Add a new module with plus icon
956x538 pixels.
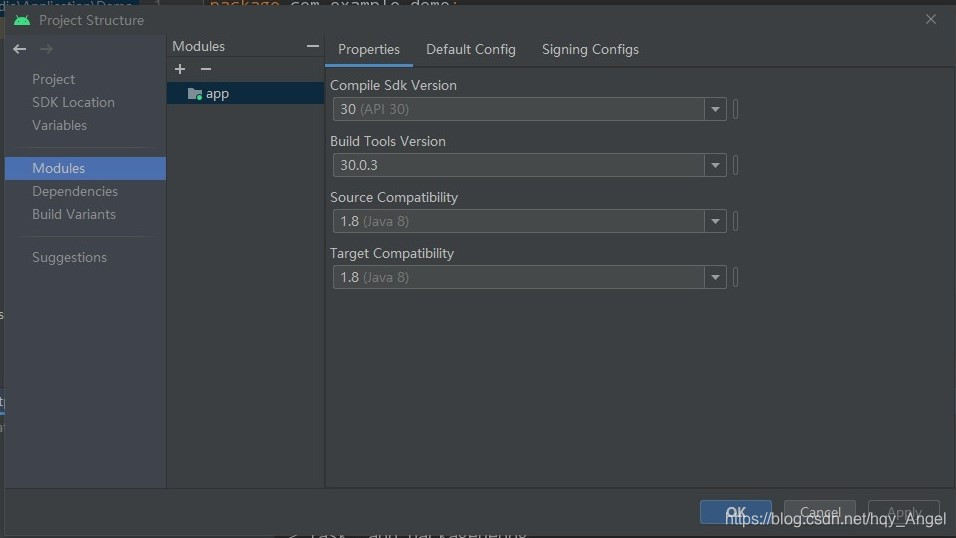point(180,69)
